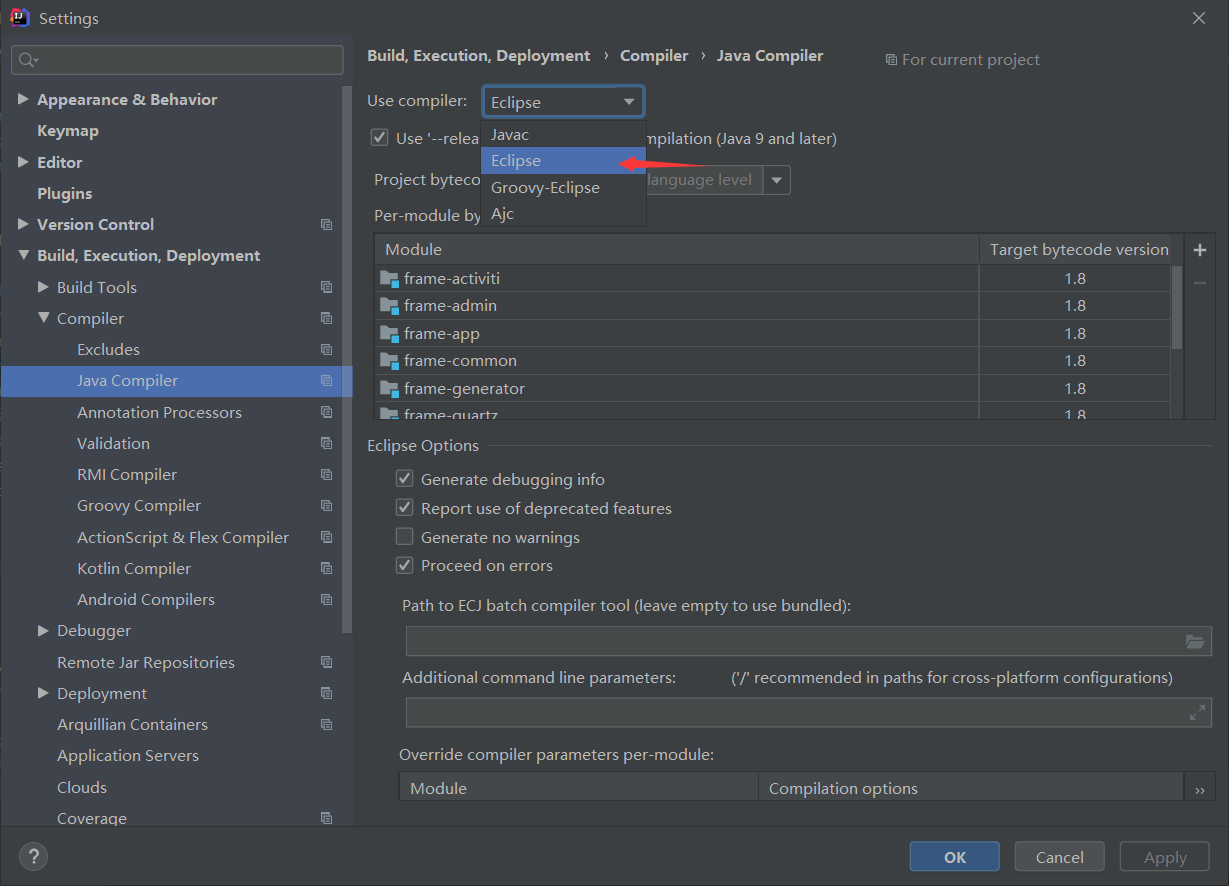Expand the Deployment node
Screen dimensions: 1229x886
43,693
